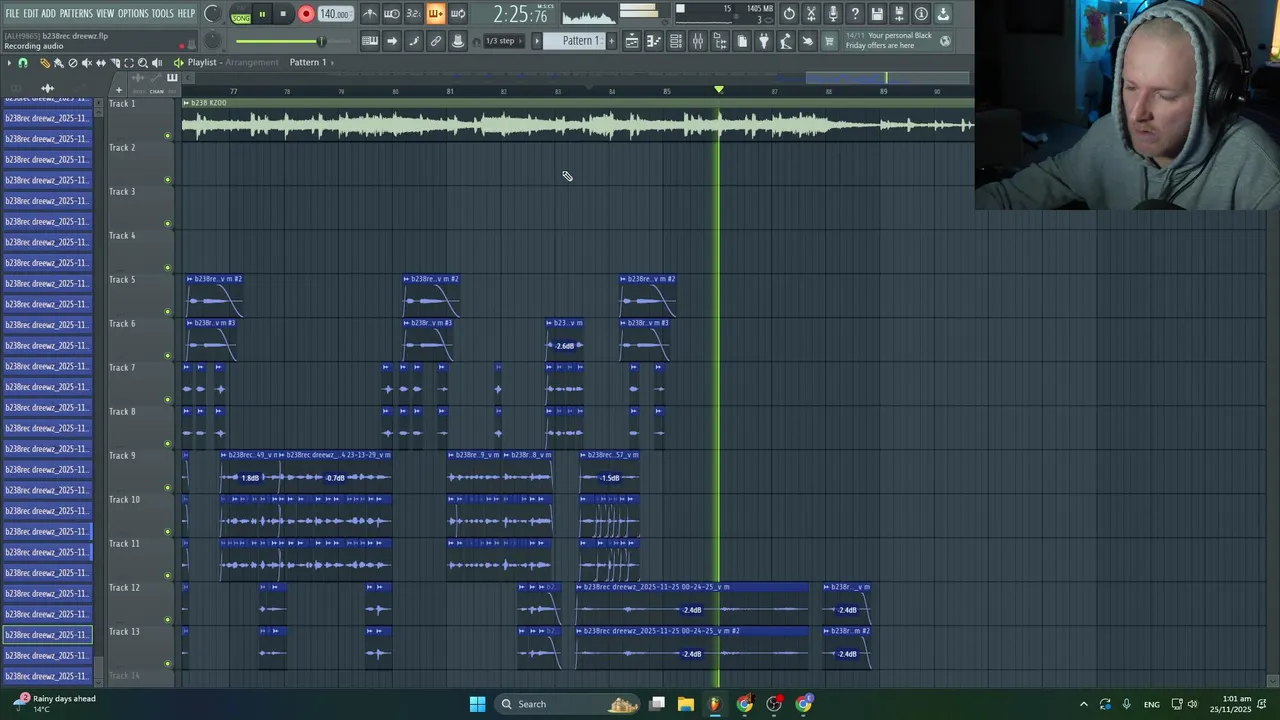Open the Arrangement breadcrumb dropdown
Screen dimensions: 1280x720
252,62
